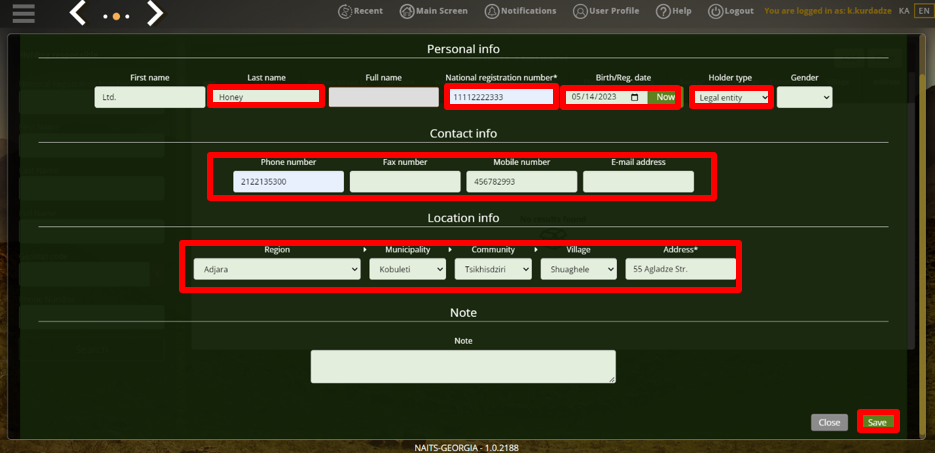Go forward with right arrow icon
935x453 pixels.
tap(155, 13)
